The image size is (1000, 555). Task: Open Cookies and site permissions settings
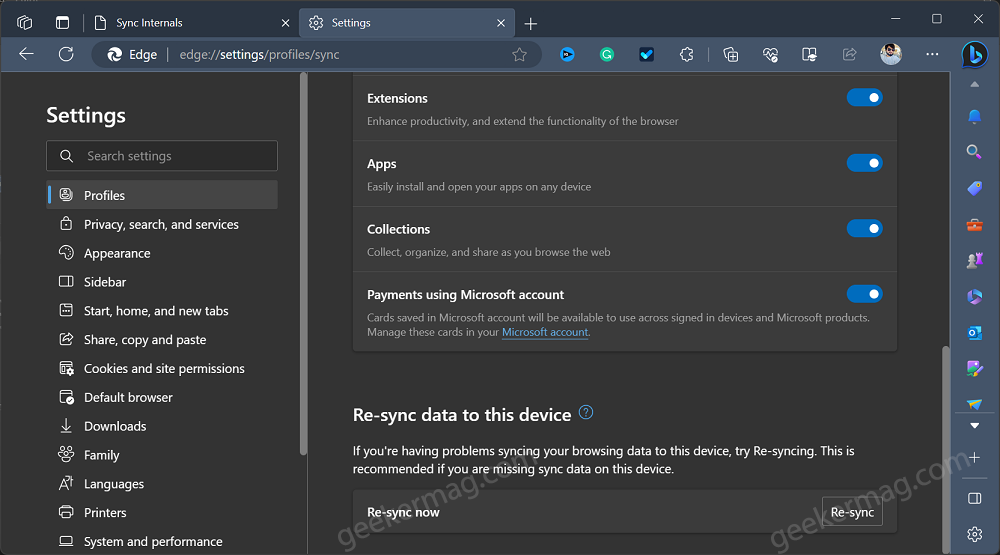coord(162,368)
